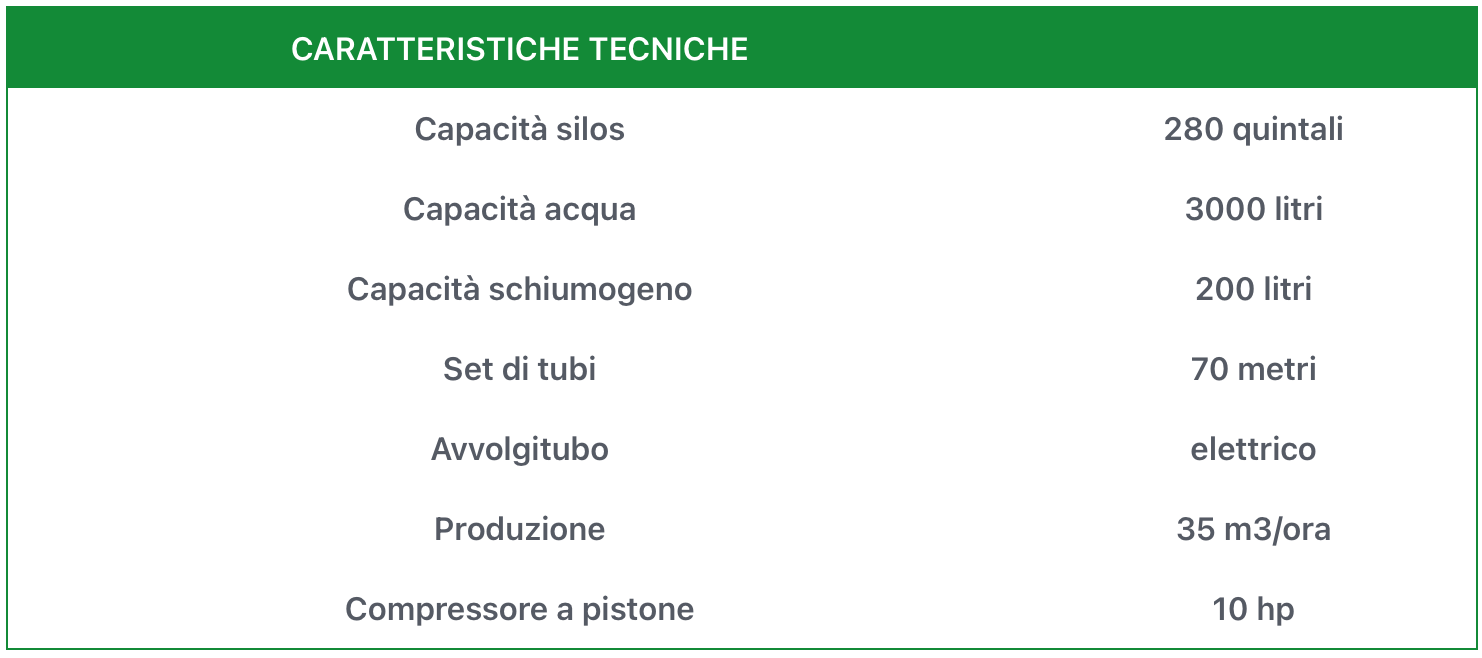The width and height of the screenshot is (1482, 658).
Task: Click the 70 metri value
Action: 1253,369
